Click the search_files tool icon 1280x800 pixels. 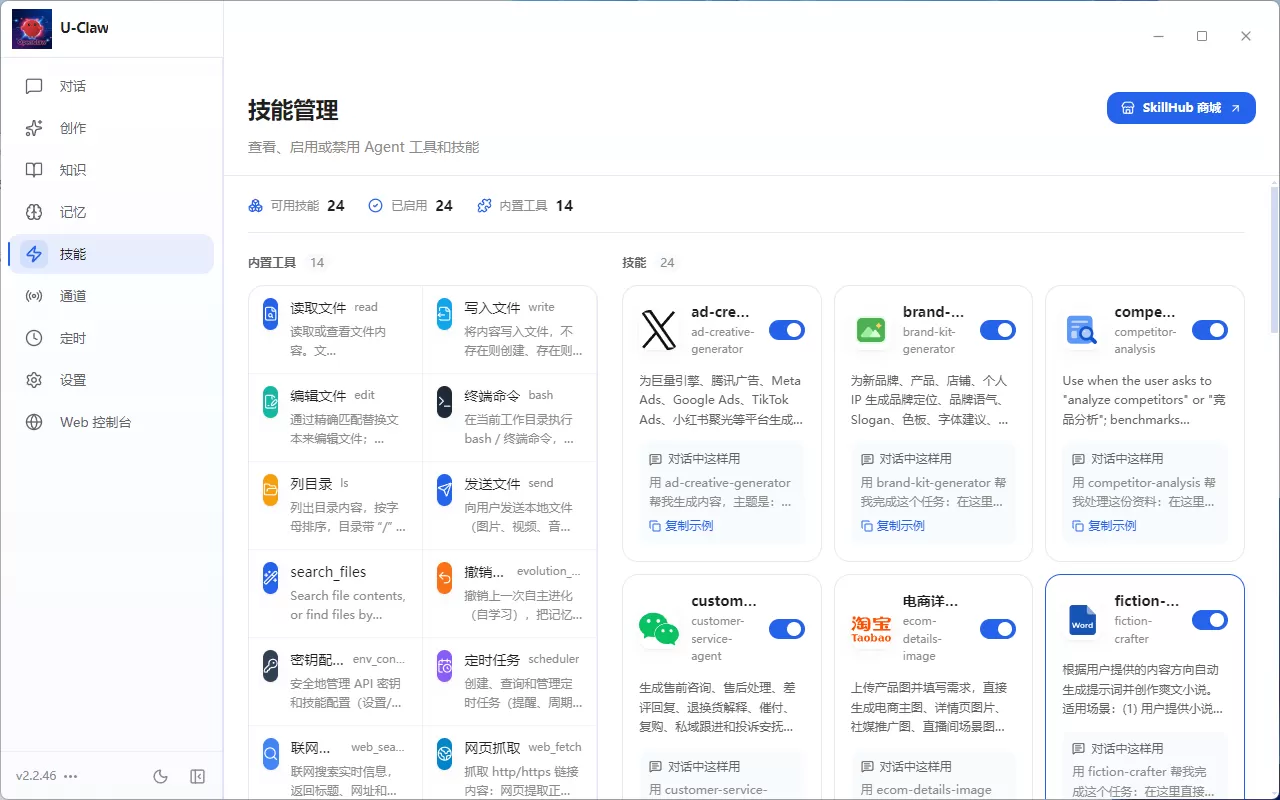coord(271,578)
